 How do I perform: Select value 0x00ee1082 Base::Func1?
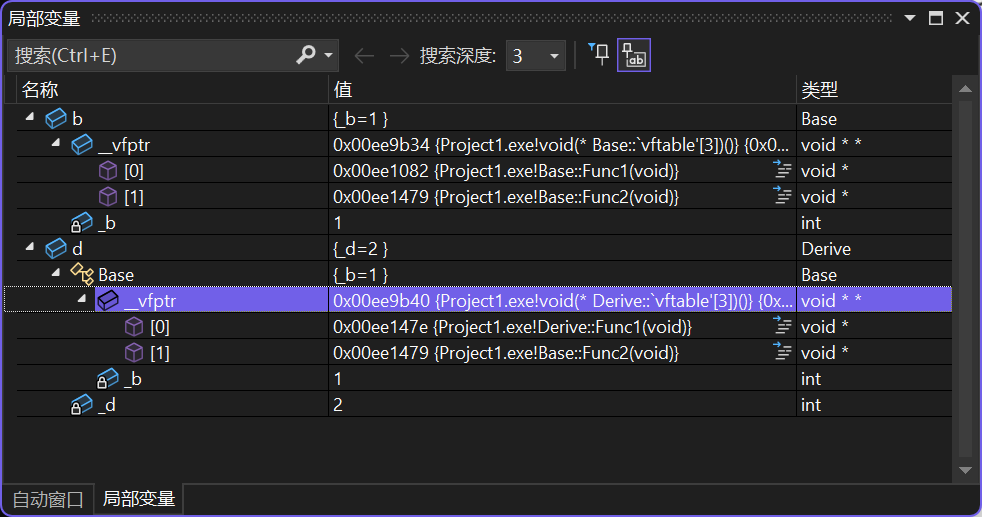506,171
